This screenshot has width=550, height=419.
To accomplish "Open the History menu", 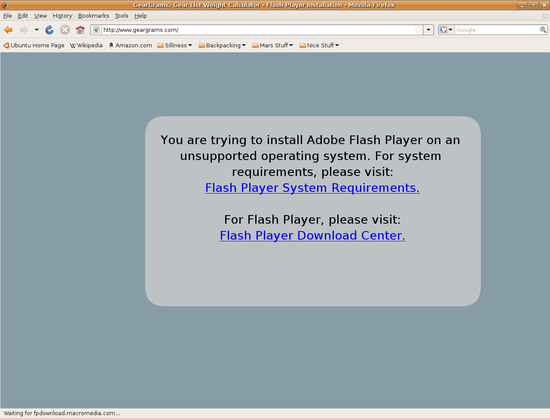I will pyautogui.click(x=62, y=16).
